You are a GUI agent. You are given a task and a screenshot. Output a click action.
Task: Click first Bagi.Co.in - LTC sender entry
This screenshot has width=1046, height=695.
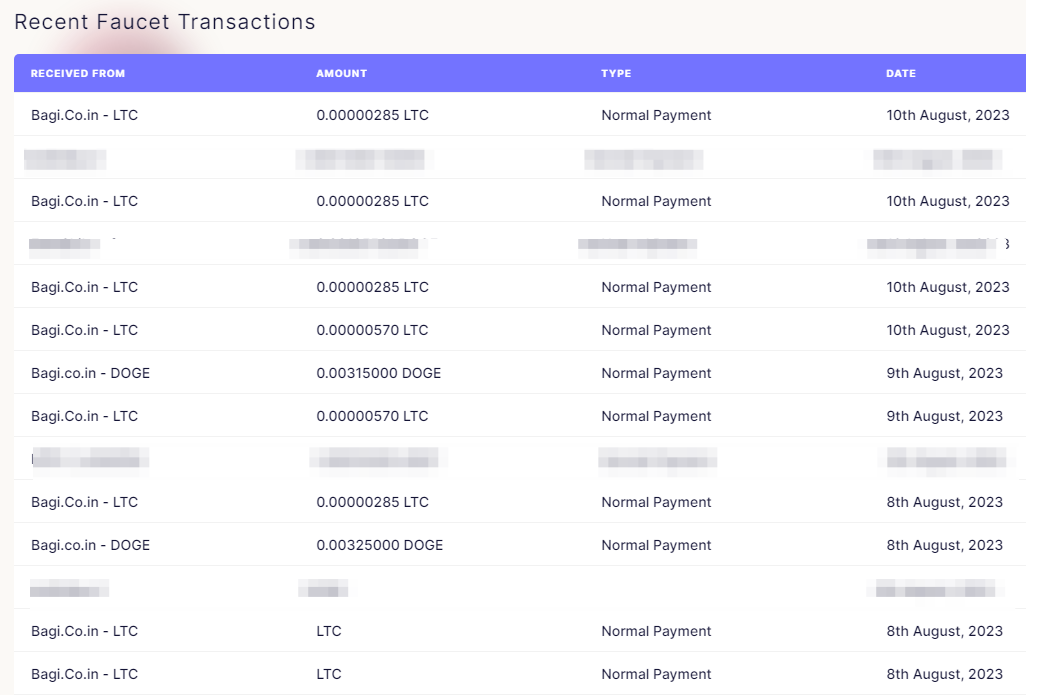click(85, 115)
